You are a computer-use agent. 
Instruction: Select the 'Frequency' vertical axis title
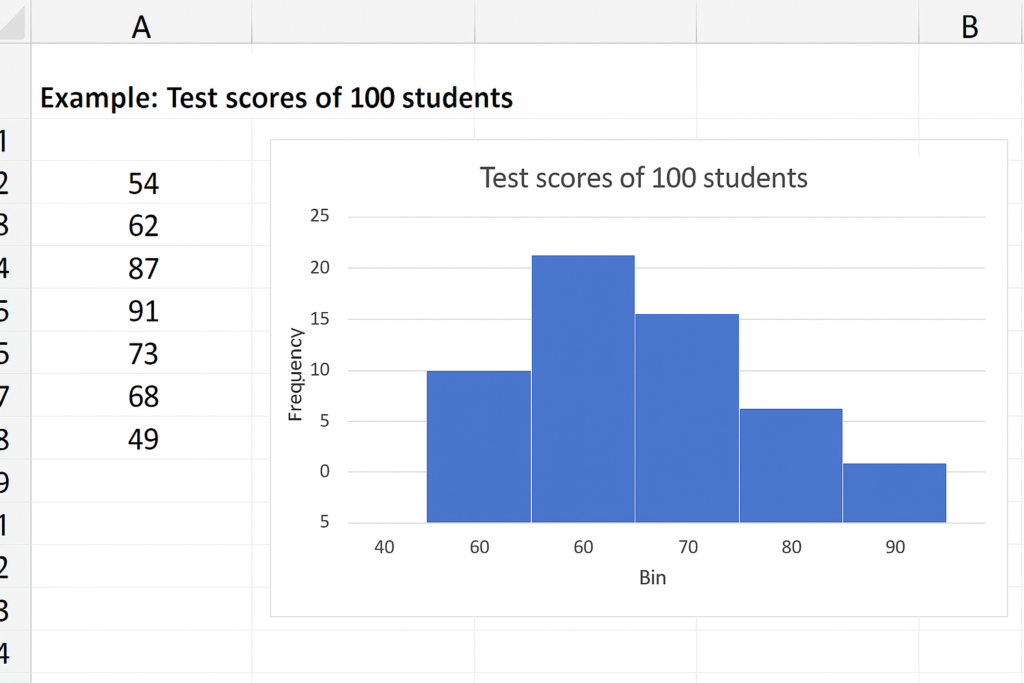coord(296,375)
